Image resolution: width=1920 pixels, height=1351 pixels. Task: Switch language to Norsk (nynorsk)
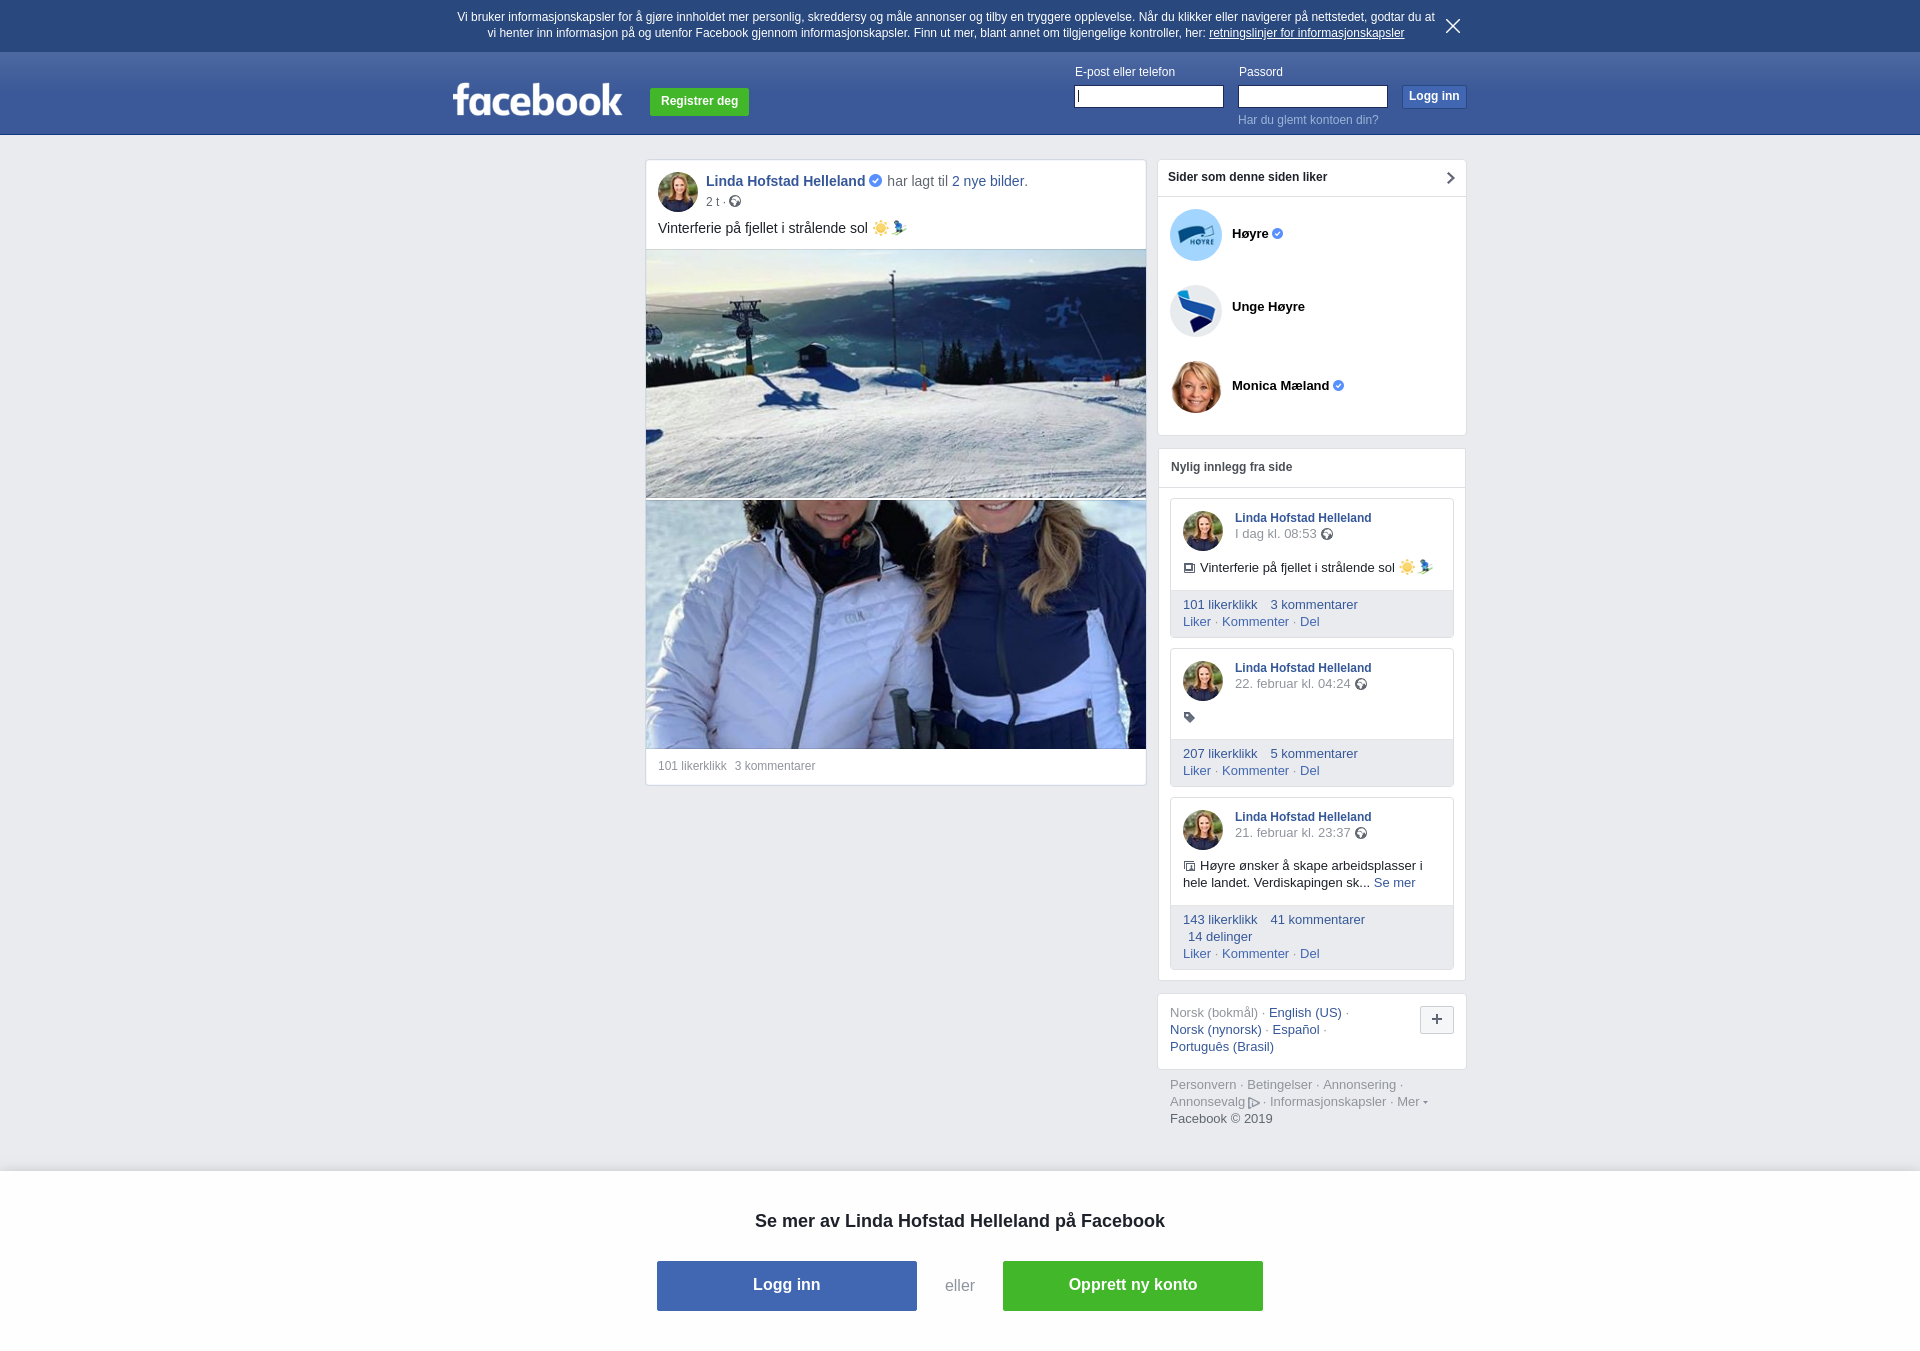pos(1216,1030)
